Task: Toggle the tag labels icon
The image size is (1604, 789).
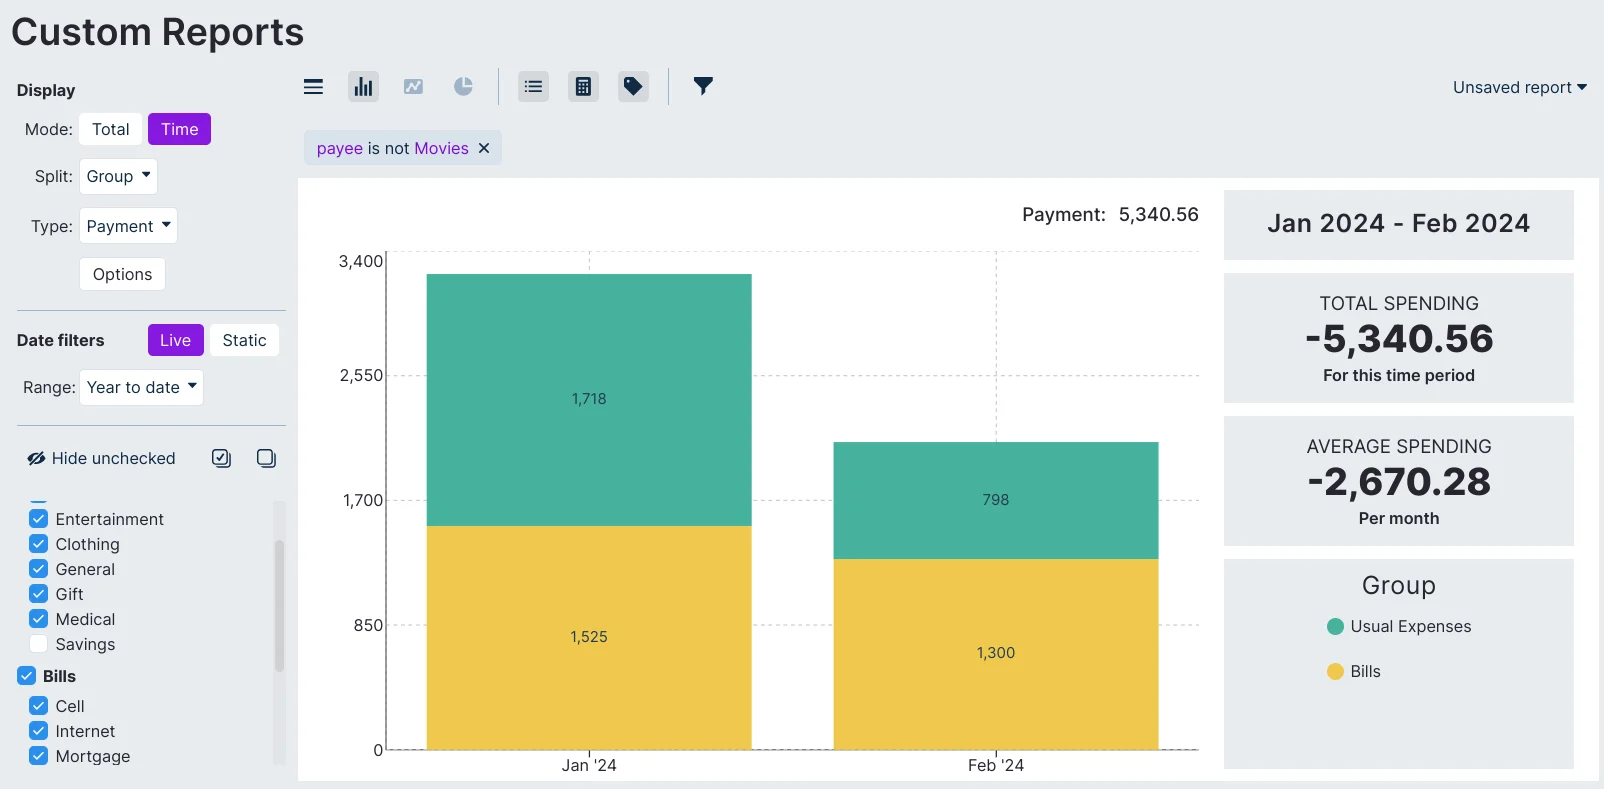Action: [633, 87]
